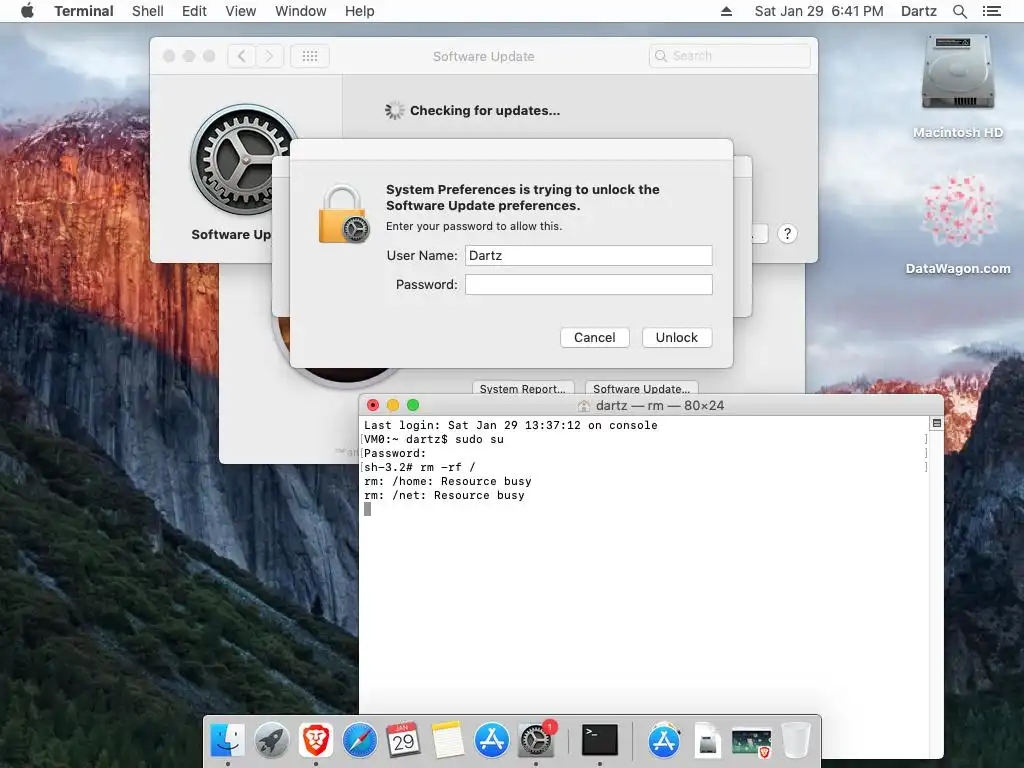This screenshot has height=768, width=1024.
Task: Go back in System Preferences toolbar
Action: point(242,56)
